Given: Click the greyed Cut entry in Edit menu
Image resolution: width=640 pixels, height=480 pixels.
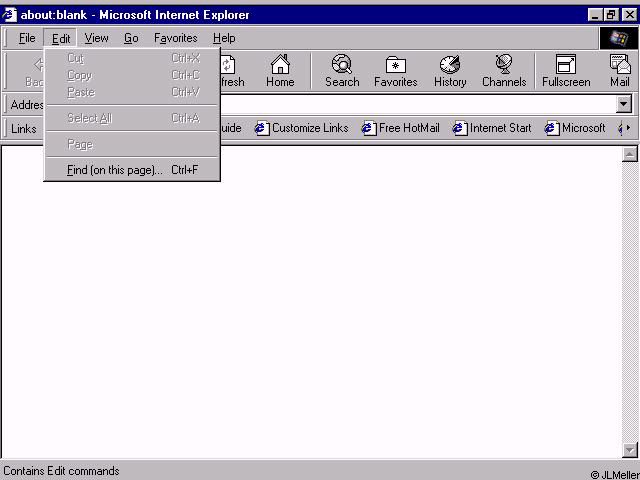Looking at the screenshot, I should click(x=132, y=58).
